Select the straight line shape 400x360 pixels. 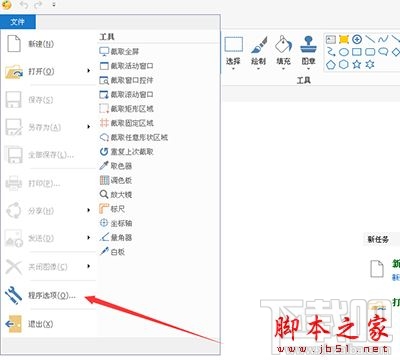pos(370,39)
